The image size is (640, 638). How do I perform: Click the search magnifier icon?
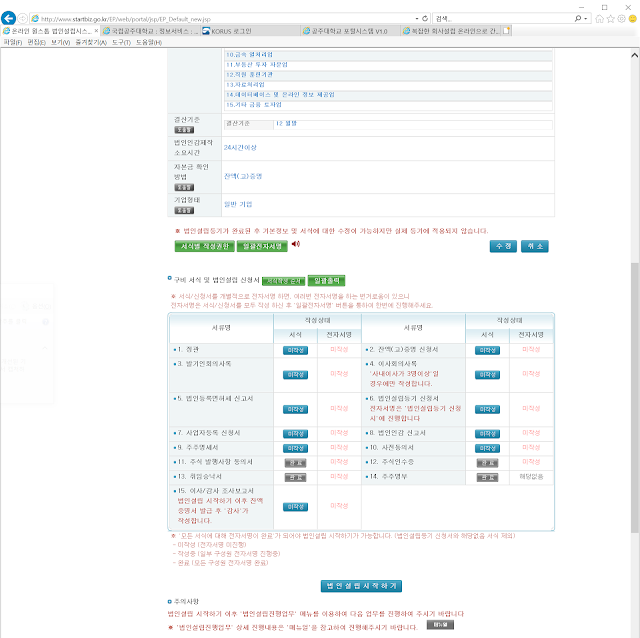578,18
